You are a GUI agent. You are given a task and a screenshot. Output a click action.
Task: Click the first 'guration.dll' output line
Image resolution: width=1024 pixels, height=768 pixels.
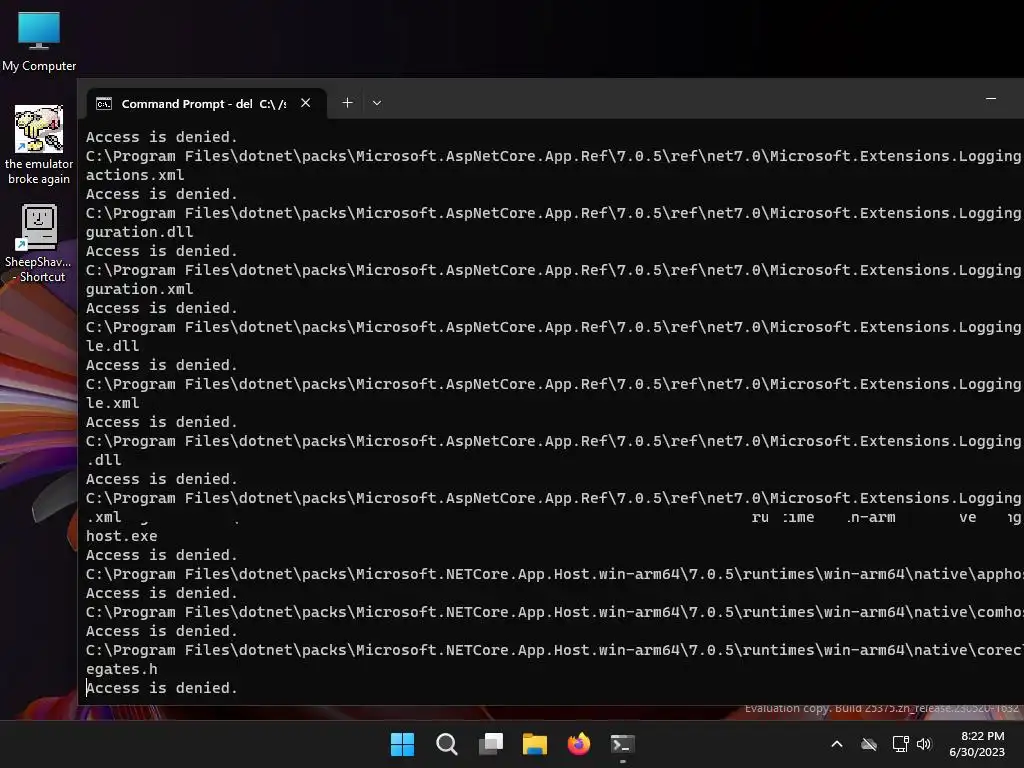(140, 232)
